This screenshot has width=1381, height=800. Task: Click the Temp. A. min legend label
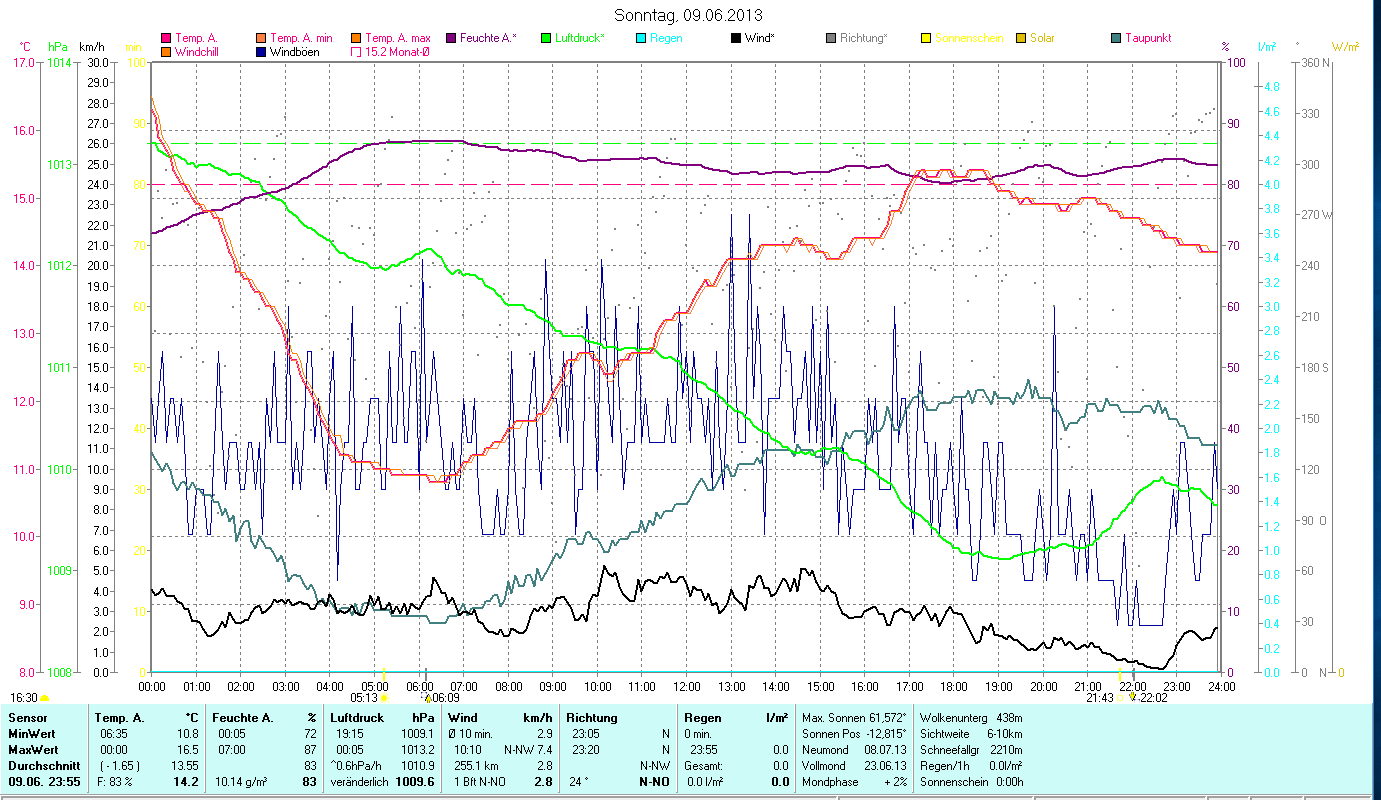click(301, 39)
